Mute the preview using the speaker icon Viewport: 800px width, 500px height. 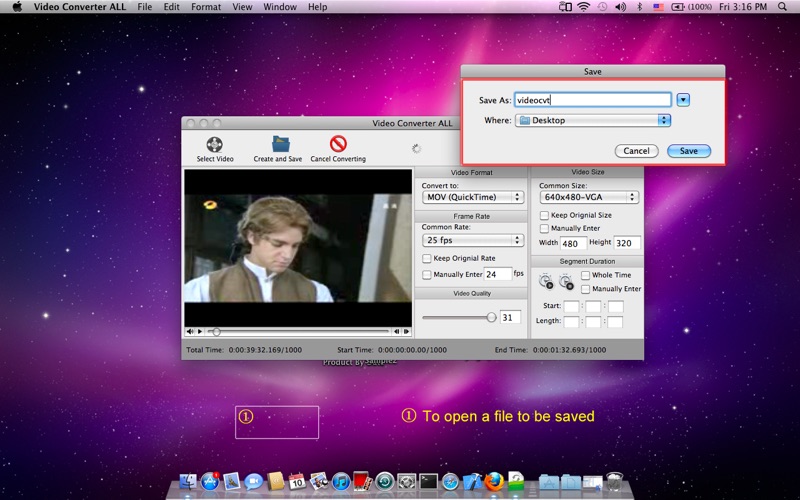tap(190, 332)
